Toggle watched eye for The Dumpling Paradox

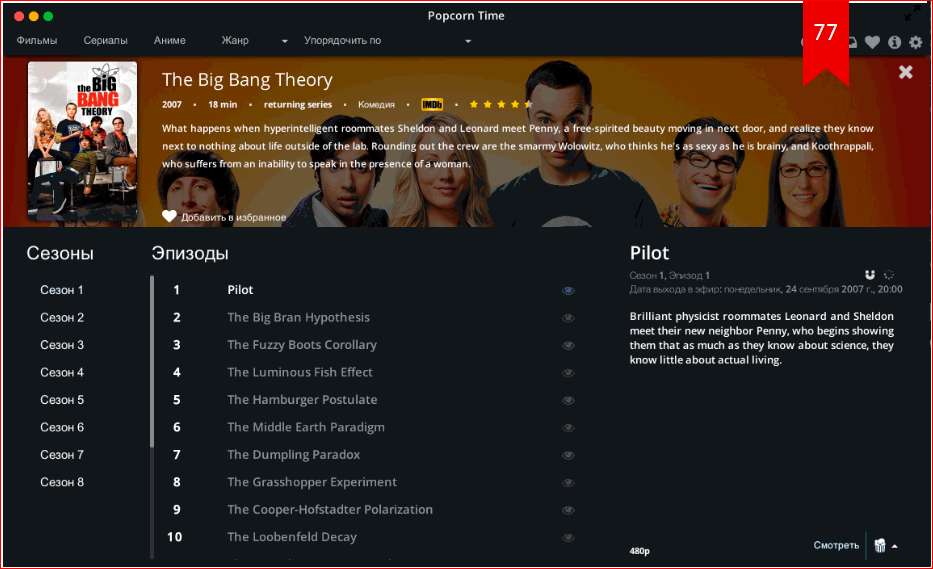[x=568, y=455]
